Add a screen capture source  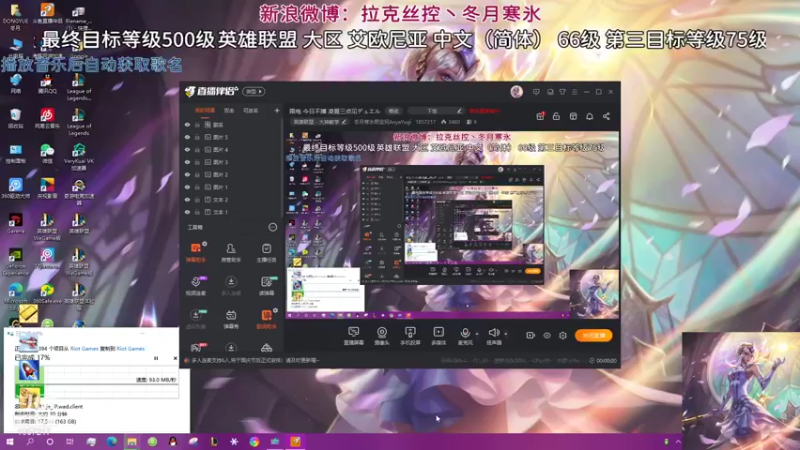(x=354, y=336)
